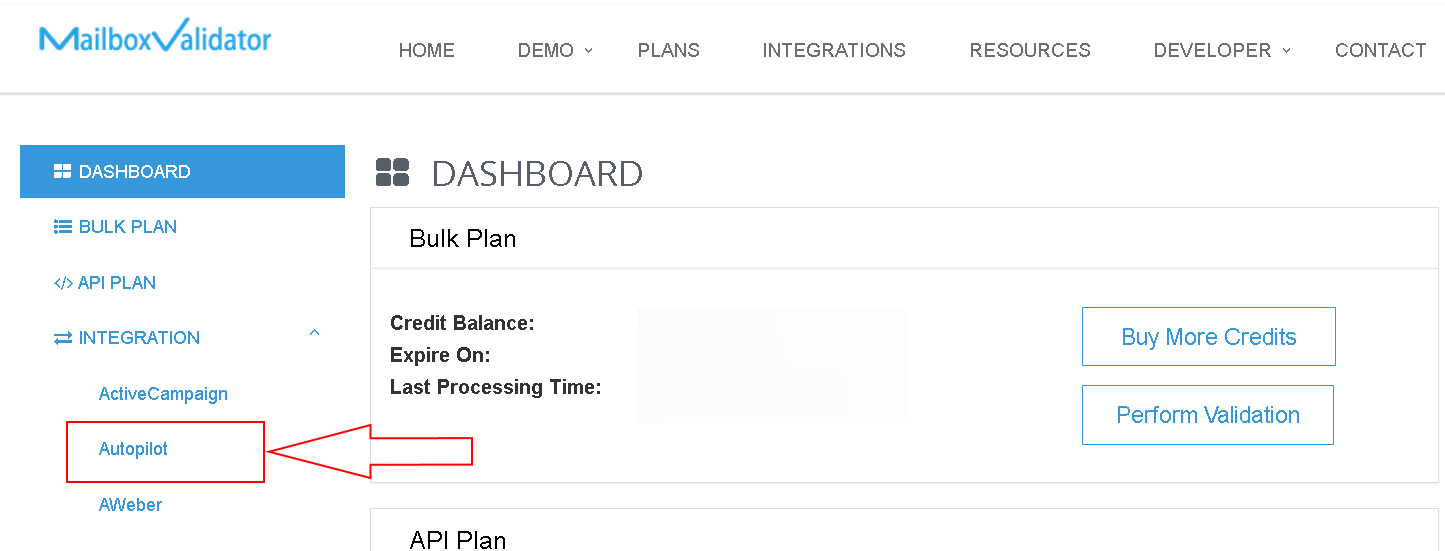Open the Bulk Plan sidebar item
Screen dimensions: 1445x551
tap(128, 227)
